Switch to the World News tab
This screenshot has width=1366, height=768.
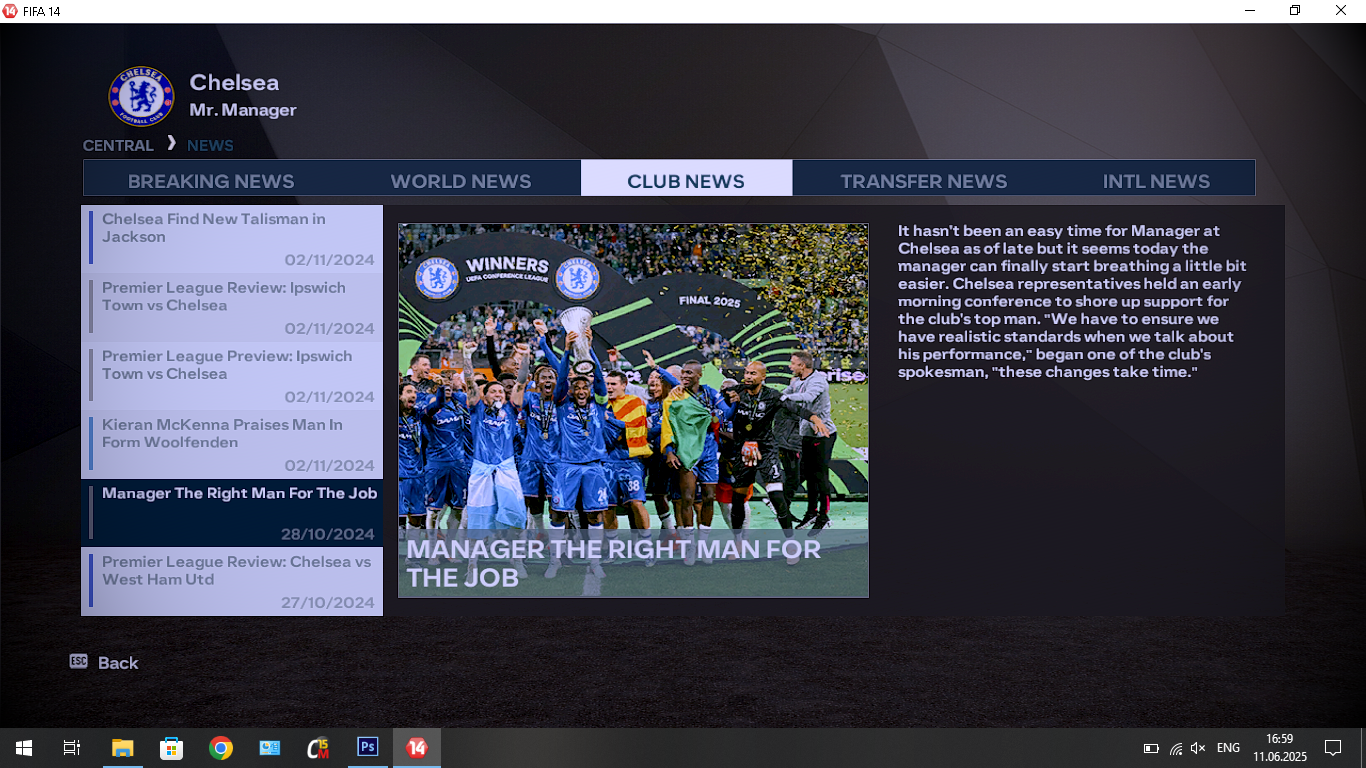coord(461,181)
